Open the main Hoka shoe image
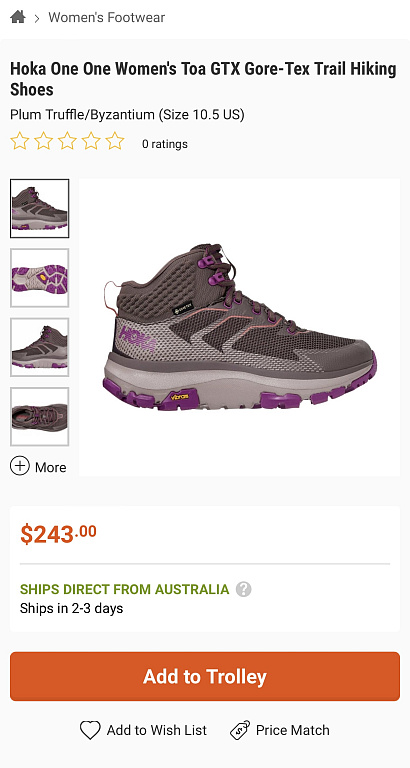Viewport: 410px width, 768px height. (x=240, y=327)
